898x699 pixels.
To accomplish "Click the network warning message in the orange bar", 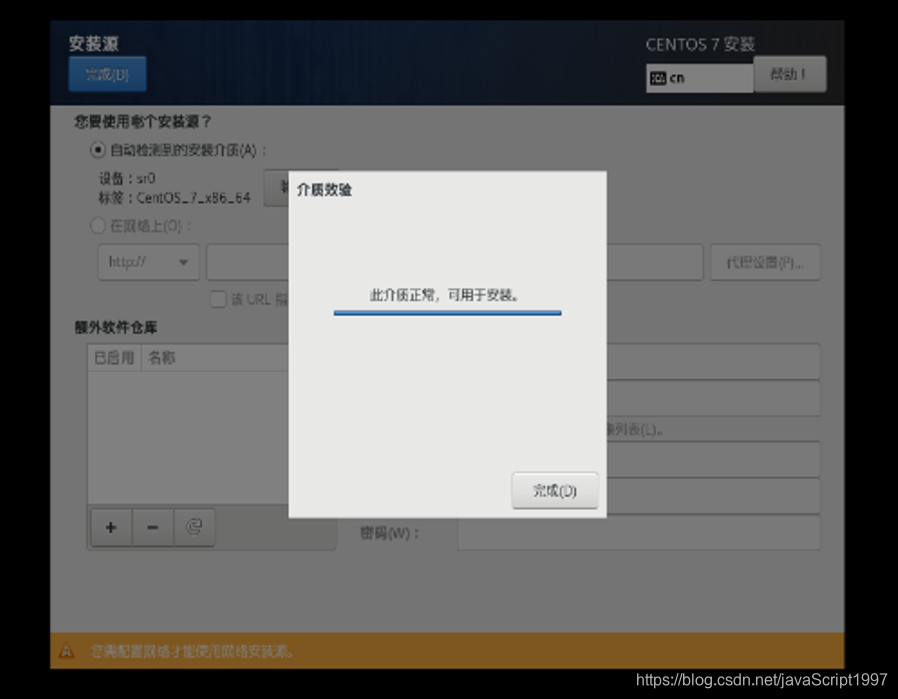I will [x=192, y=651].
